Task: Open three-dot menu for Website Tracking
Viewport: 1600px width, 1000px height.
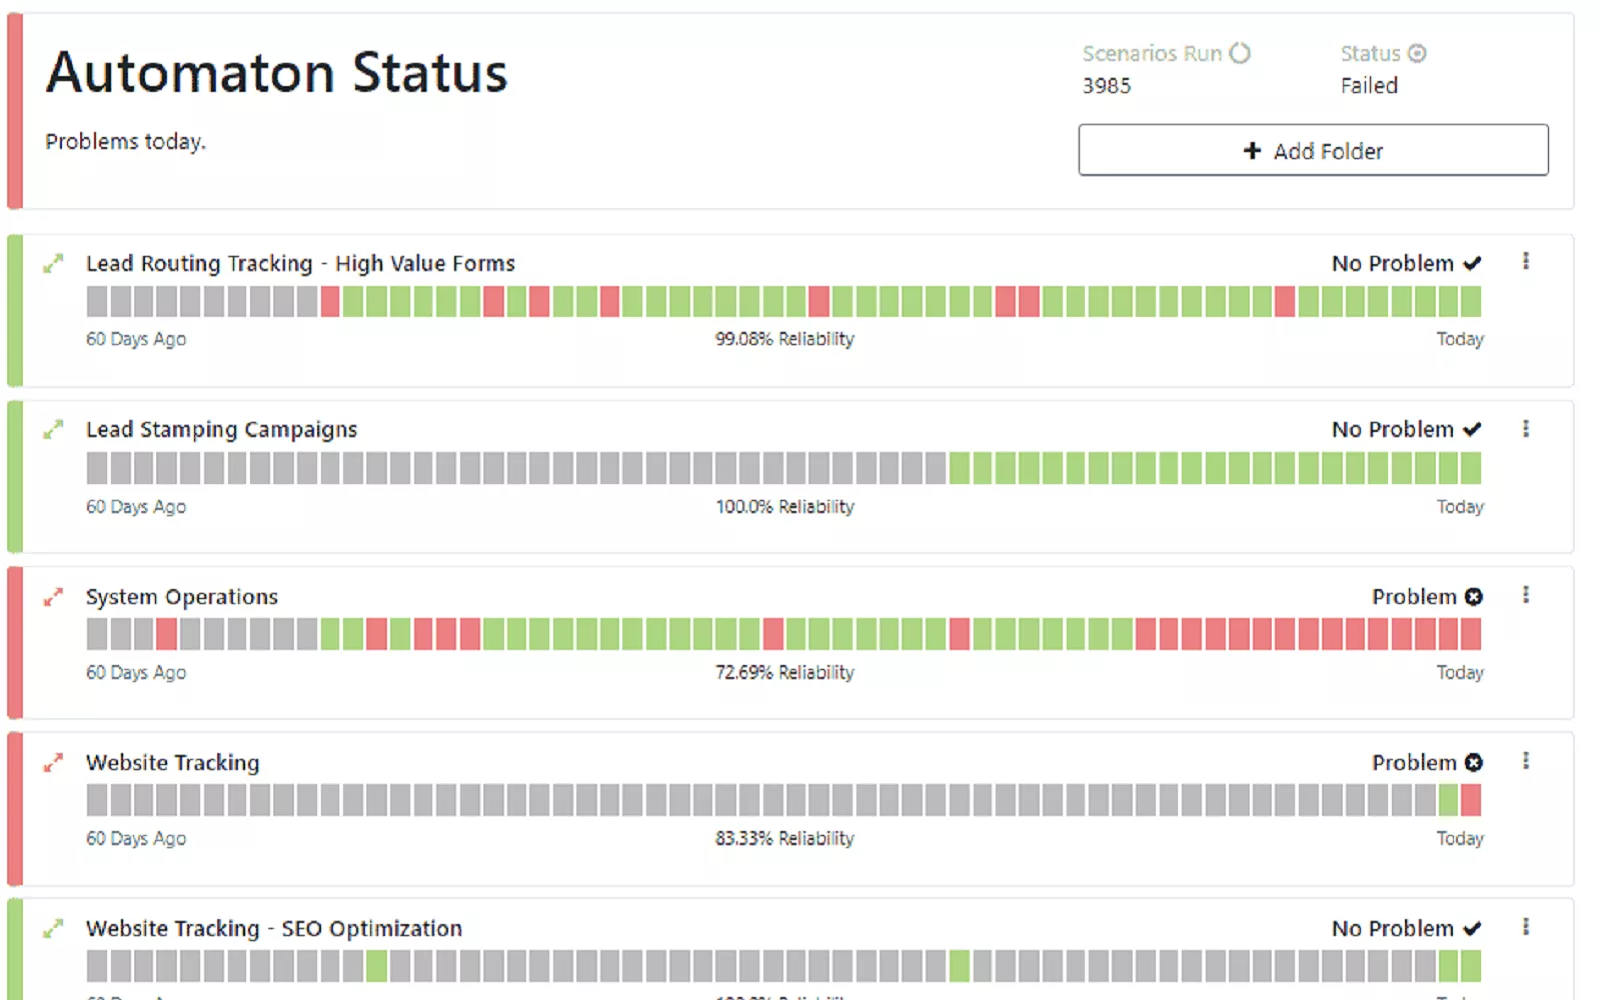Action: [x=1525, y=761]
